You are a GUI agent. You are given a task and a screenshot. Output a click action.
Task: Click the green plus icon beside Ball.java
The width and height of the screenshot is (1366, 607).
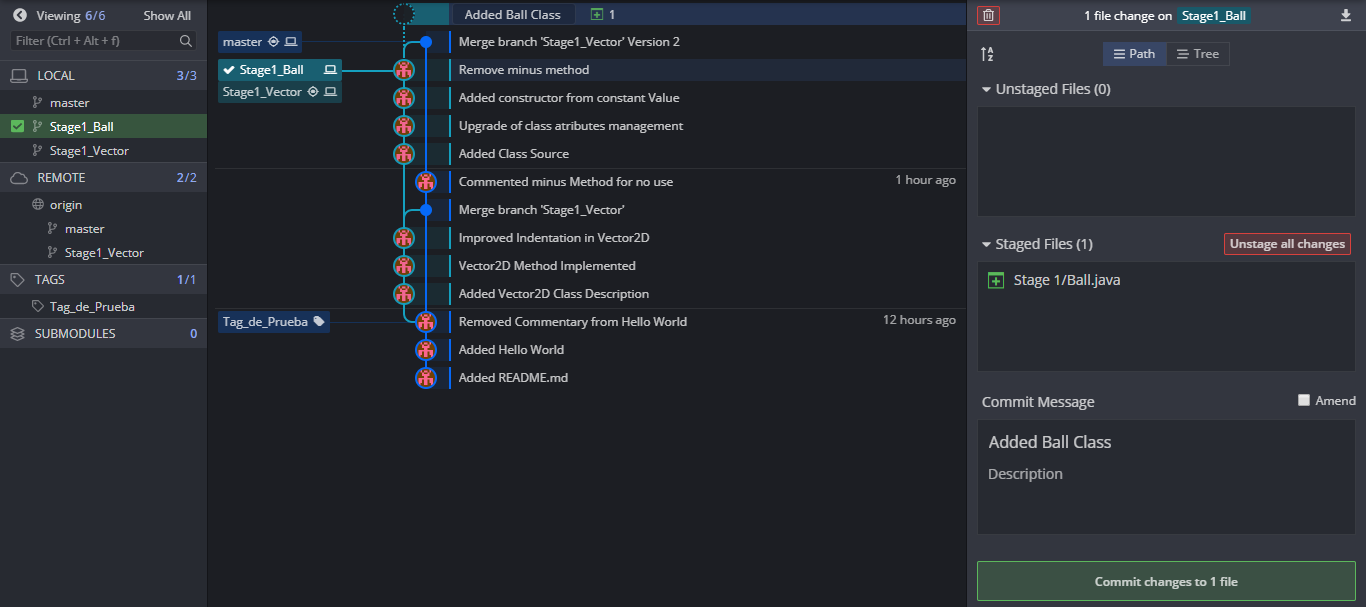(x=995, y=280)
